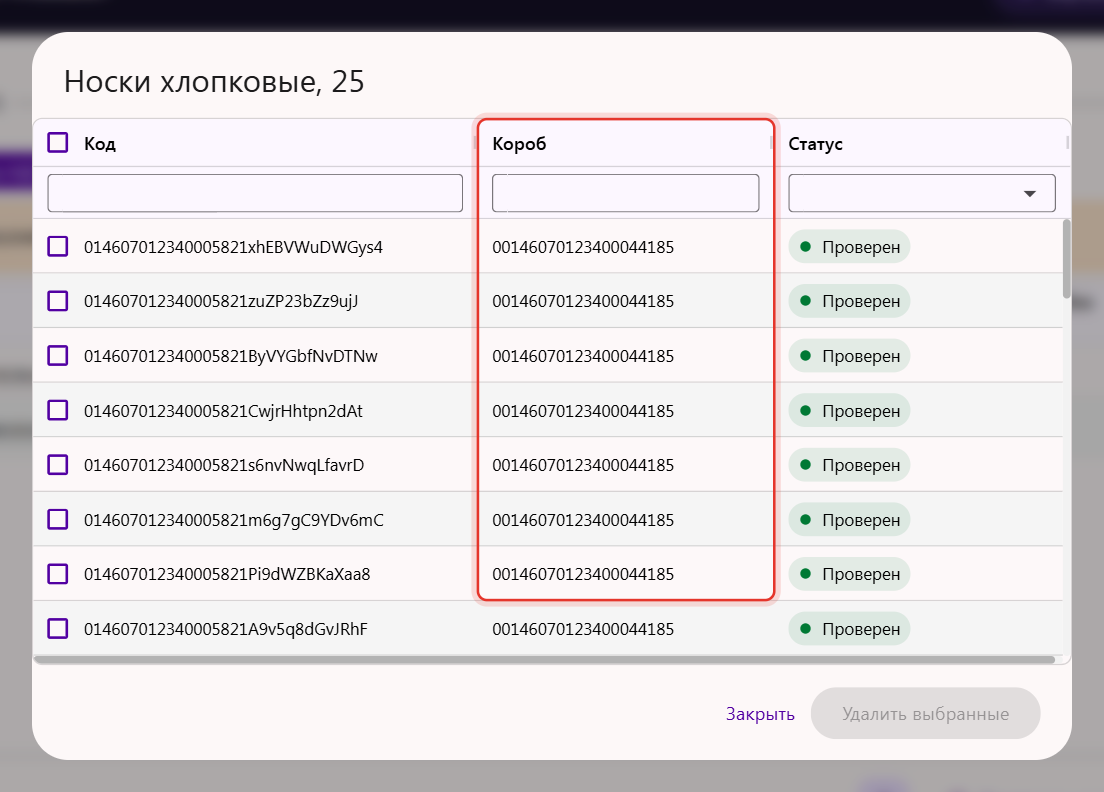Click the Закрыть link
The width and height of the screenshot is (1104, 792).
click(x=760, y=714)
